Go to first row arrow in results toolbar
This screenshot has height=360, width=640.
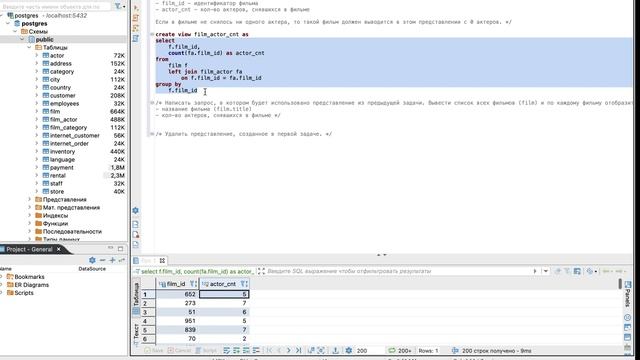coord(269,350)
